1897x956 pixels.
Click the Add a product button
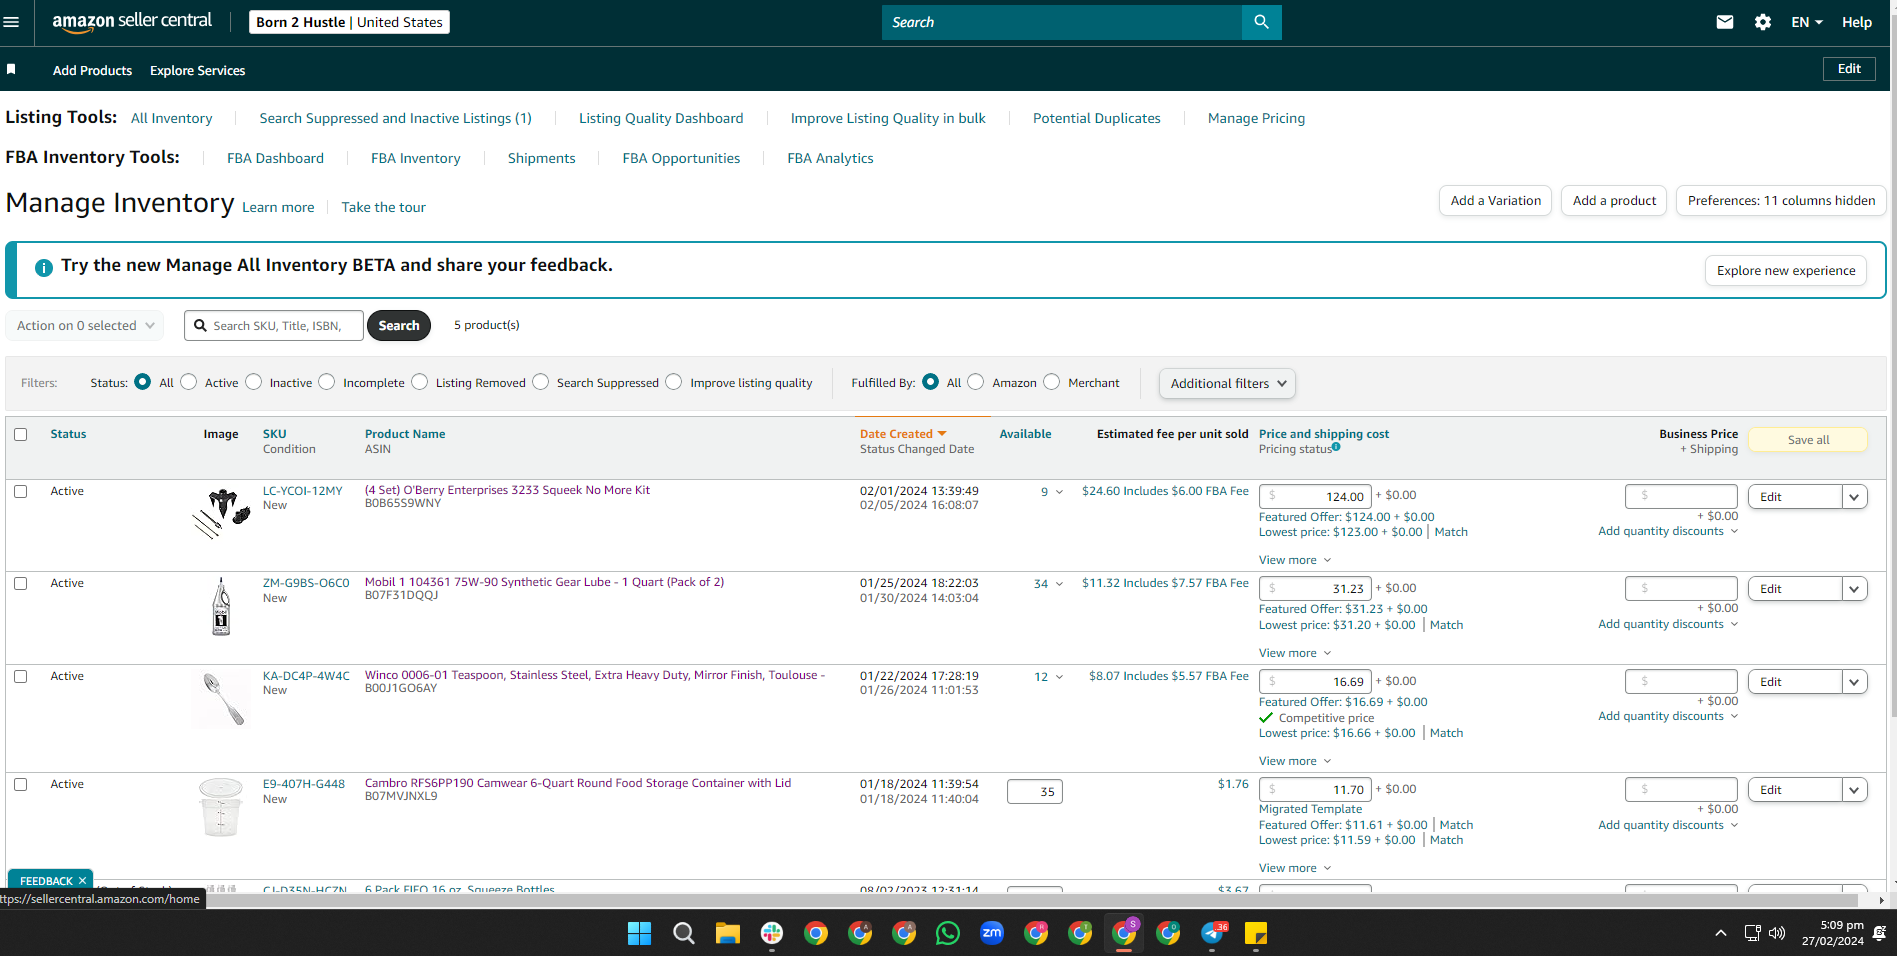click(x=1614, y=200)
